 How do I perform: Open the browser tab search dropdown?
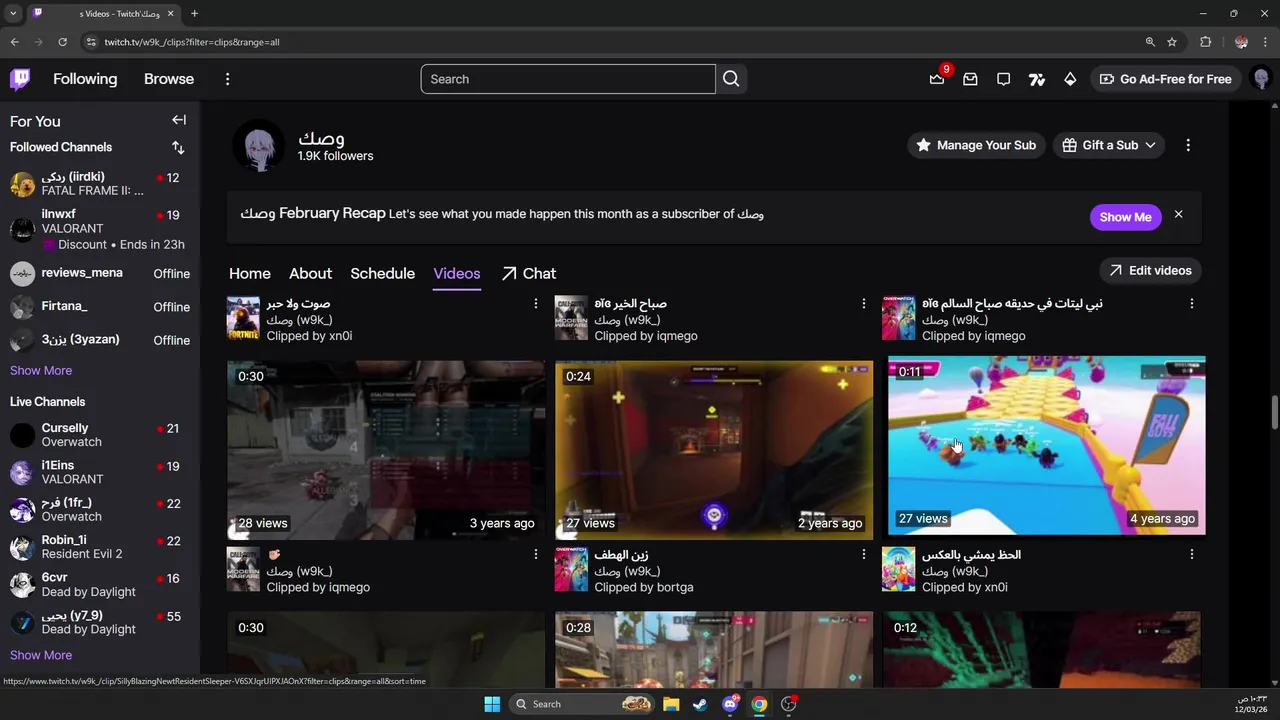pos(13,13)
